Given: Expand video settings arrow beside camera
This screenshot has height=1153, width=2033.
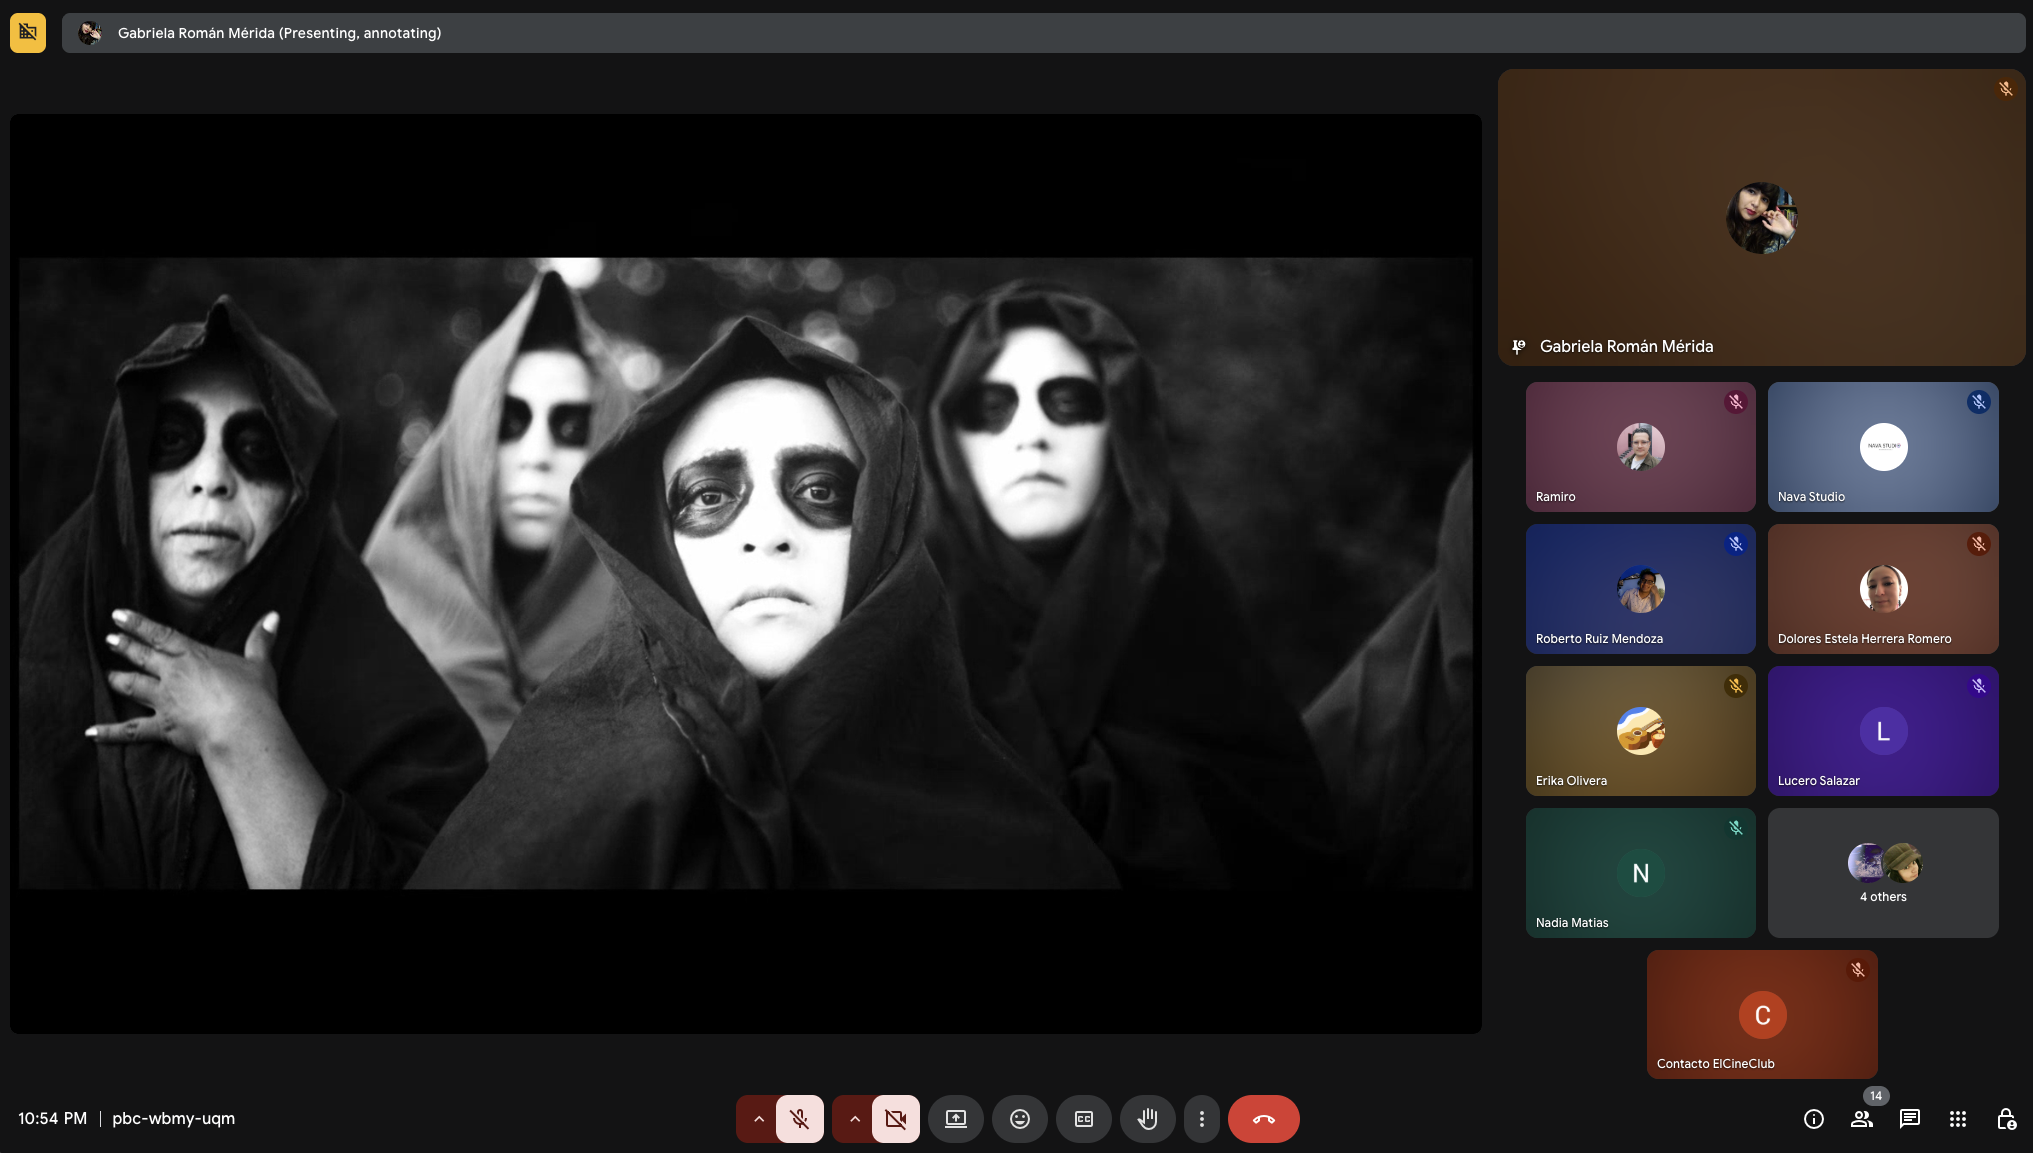Looking at the screenshot, I should pos(854,1119).
